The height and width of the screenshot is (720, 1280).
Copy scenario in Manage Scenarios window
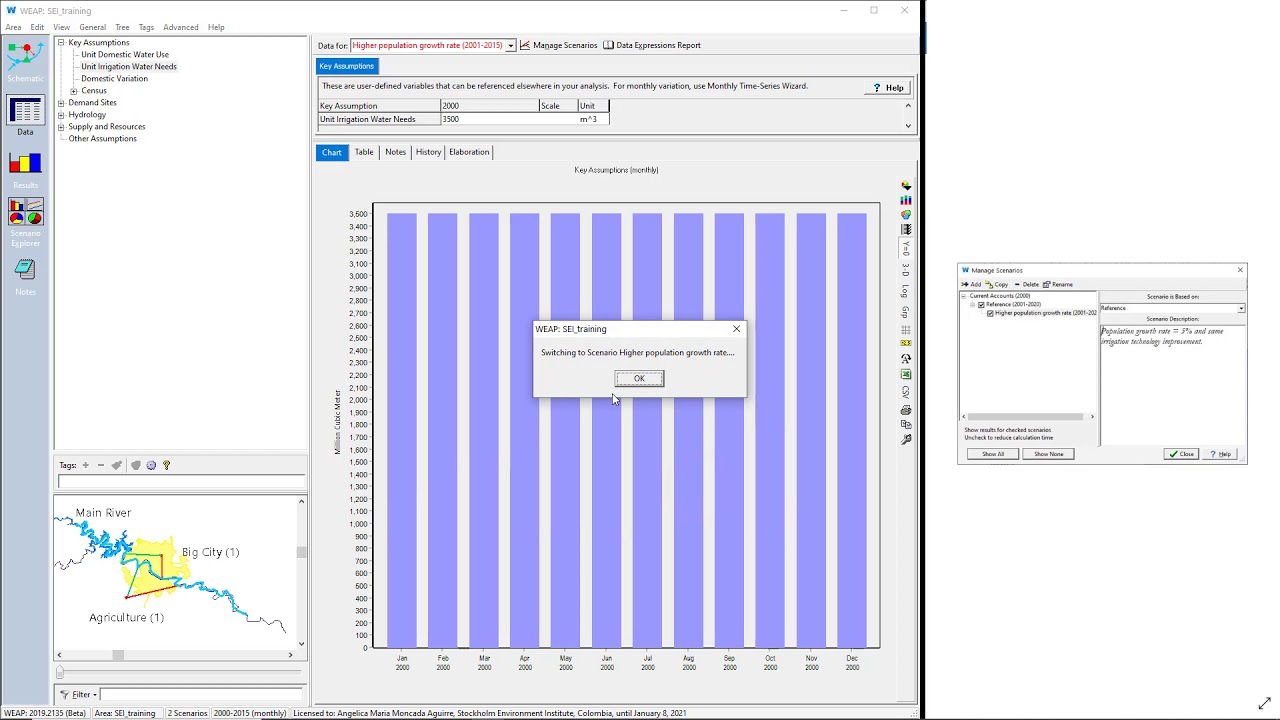point(997,284)
